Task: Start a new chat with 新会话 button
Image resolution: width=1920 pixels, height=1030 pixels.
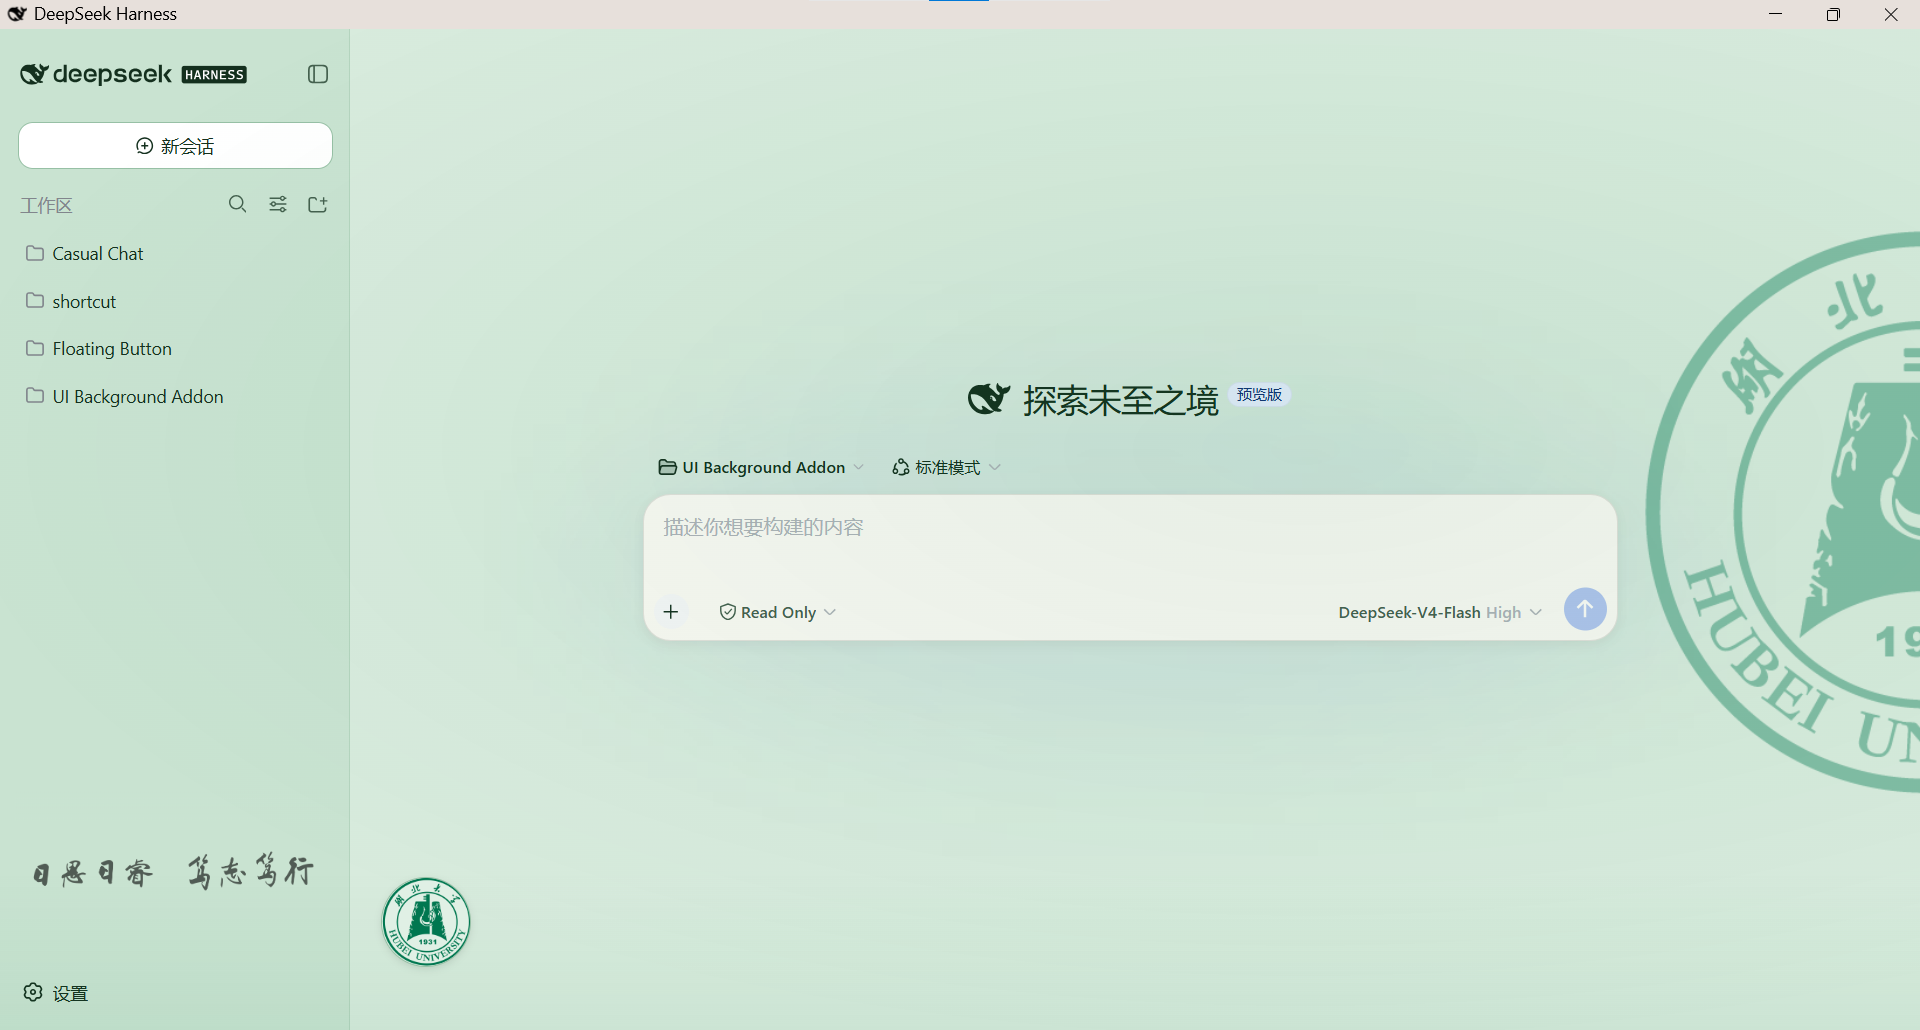Action: (175, 146)
